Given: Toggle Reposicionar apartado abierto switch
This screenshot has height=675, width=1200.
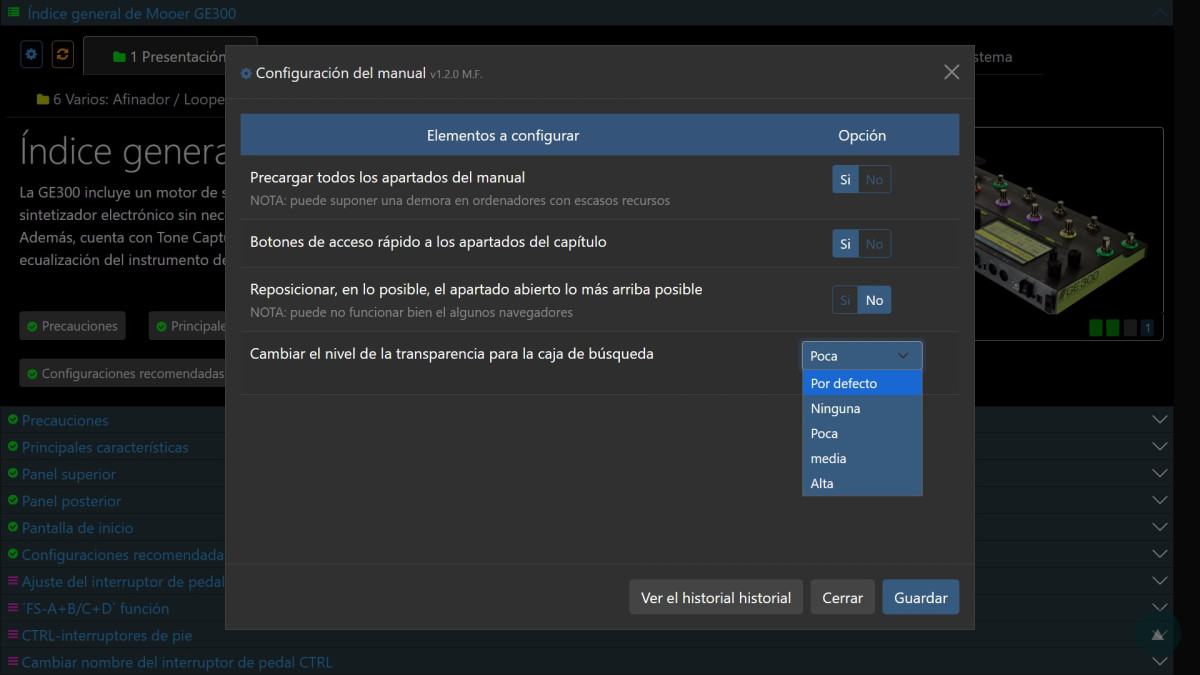Looking at the screenshot, I should tap(861, 300).
